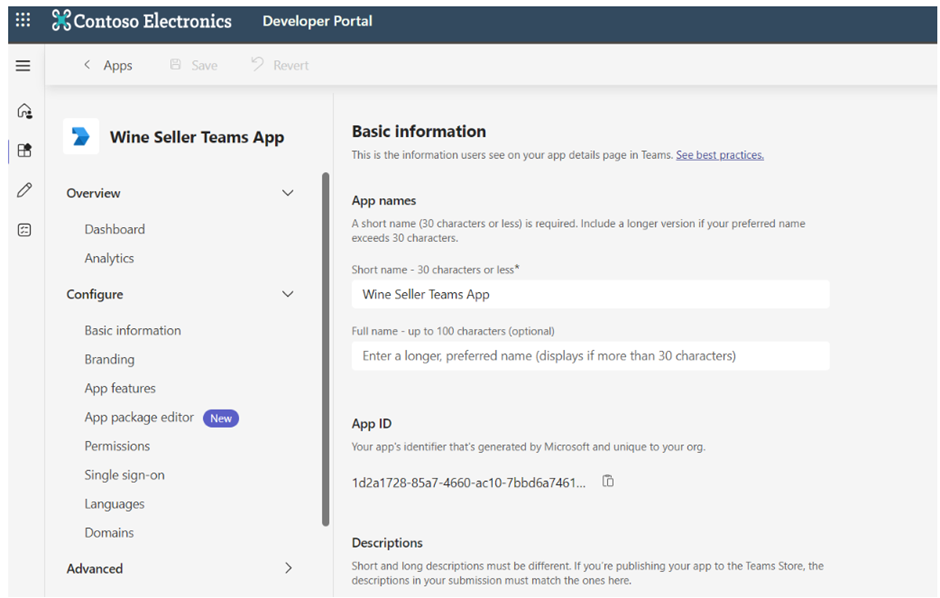Click the Advanced section heading
The width and height of the screenshot is (940, 598).
95,569
